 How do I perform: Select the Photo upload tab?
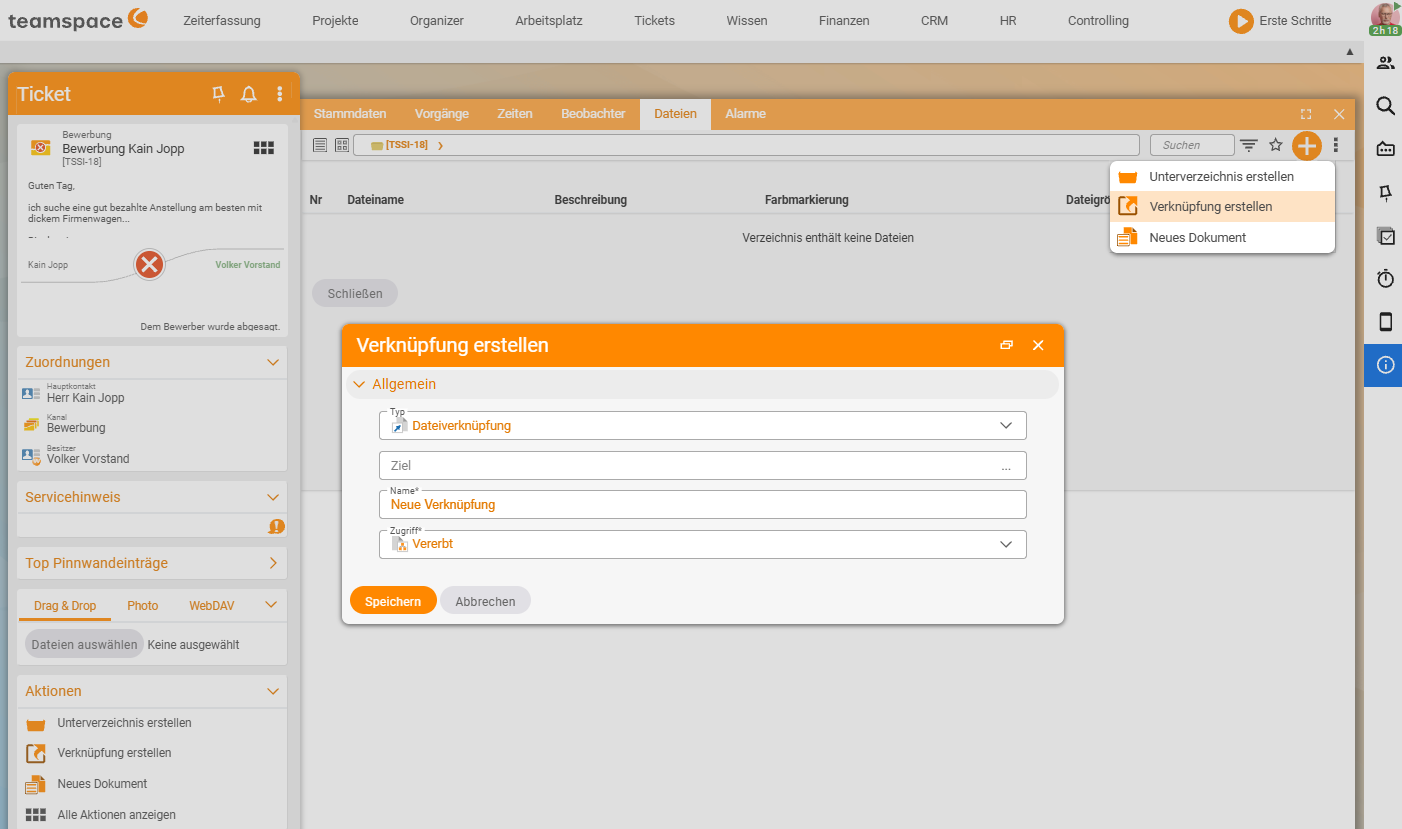[x=143, y=606]
